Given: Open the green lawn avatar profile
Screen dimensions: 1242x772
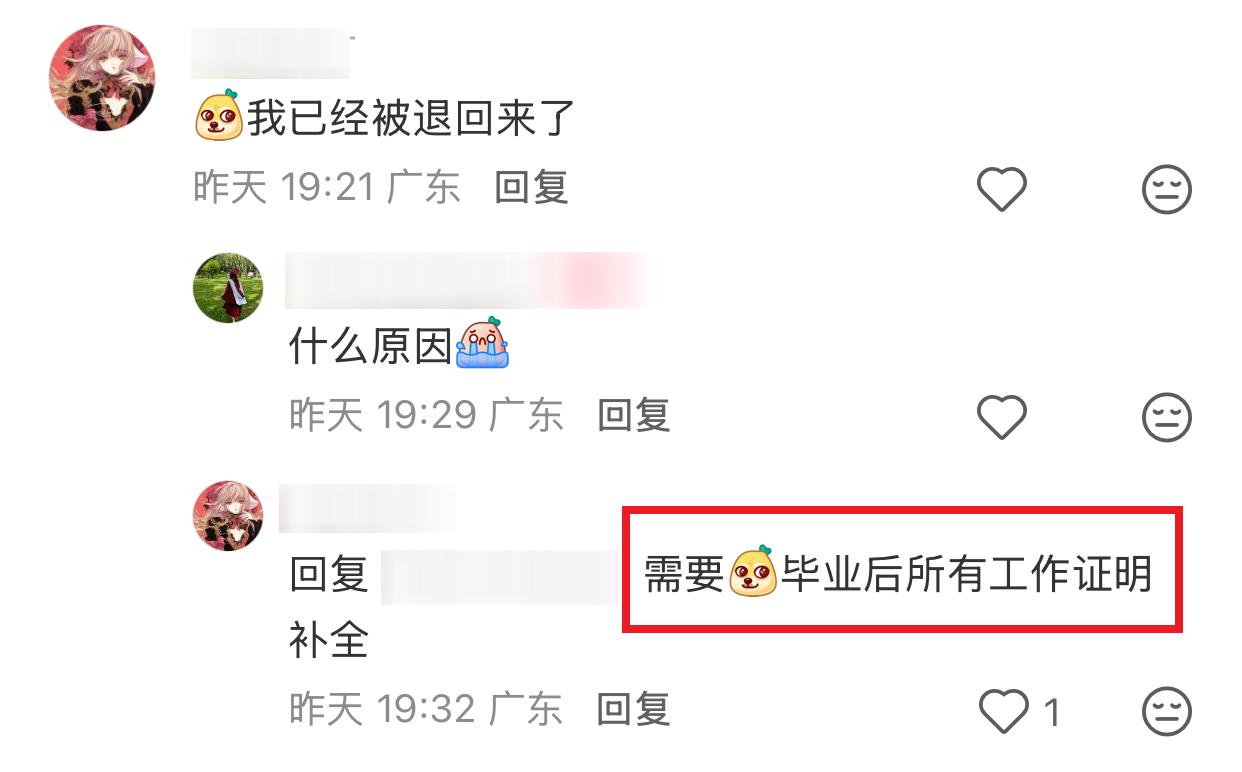Looking at the screenshot, I should point(228,287).
